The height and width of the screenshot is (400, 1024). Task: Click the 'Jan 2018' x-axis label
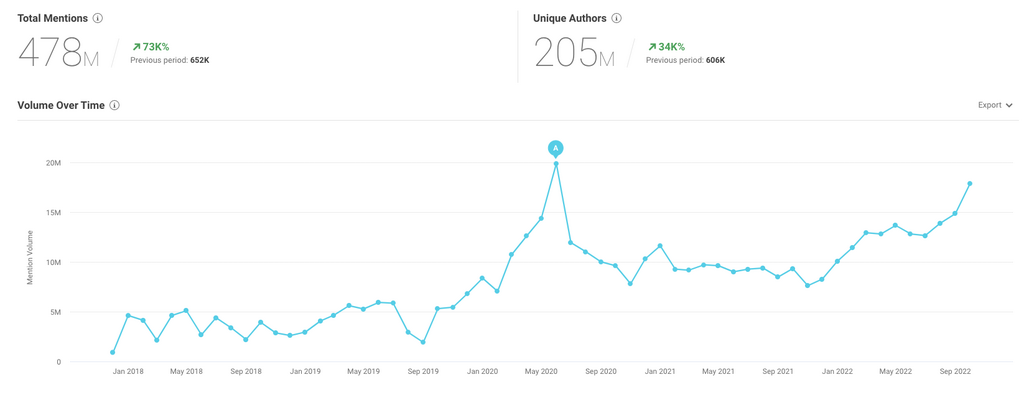click(128, 372)
